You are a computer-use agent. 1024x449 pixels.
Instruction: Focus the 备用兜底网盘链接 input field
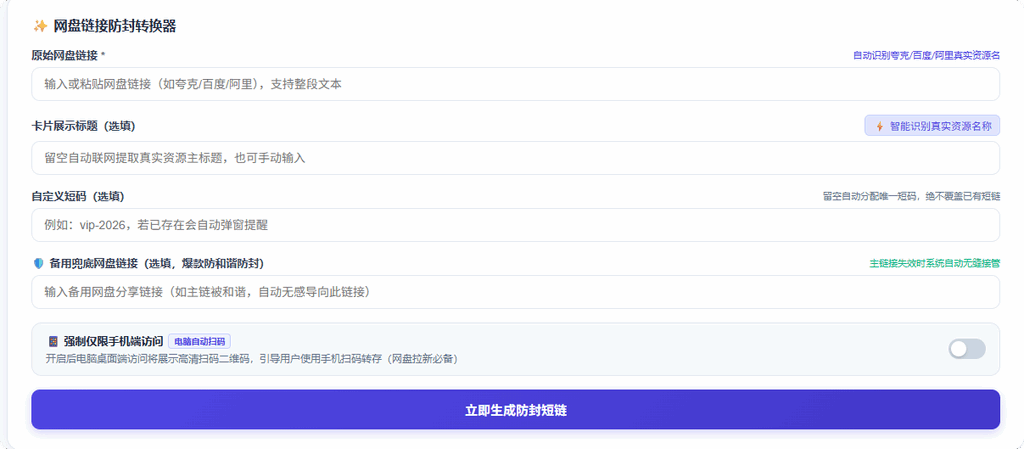(515, 292)
